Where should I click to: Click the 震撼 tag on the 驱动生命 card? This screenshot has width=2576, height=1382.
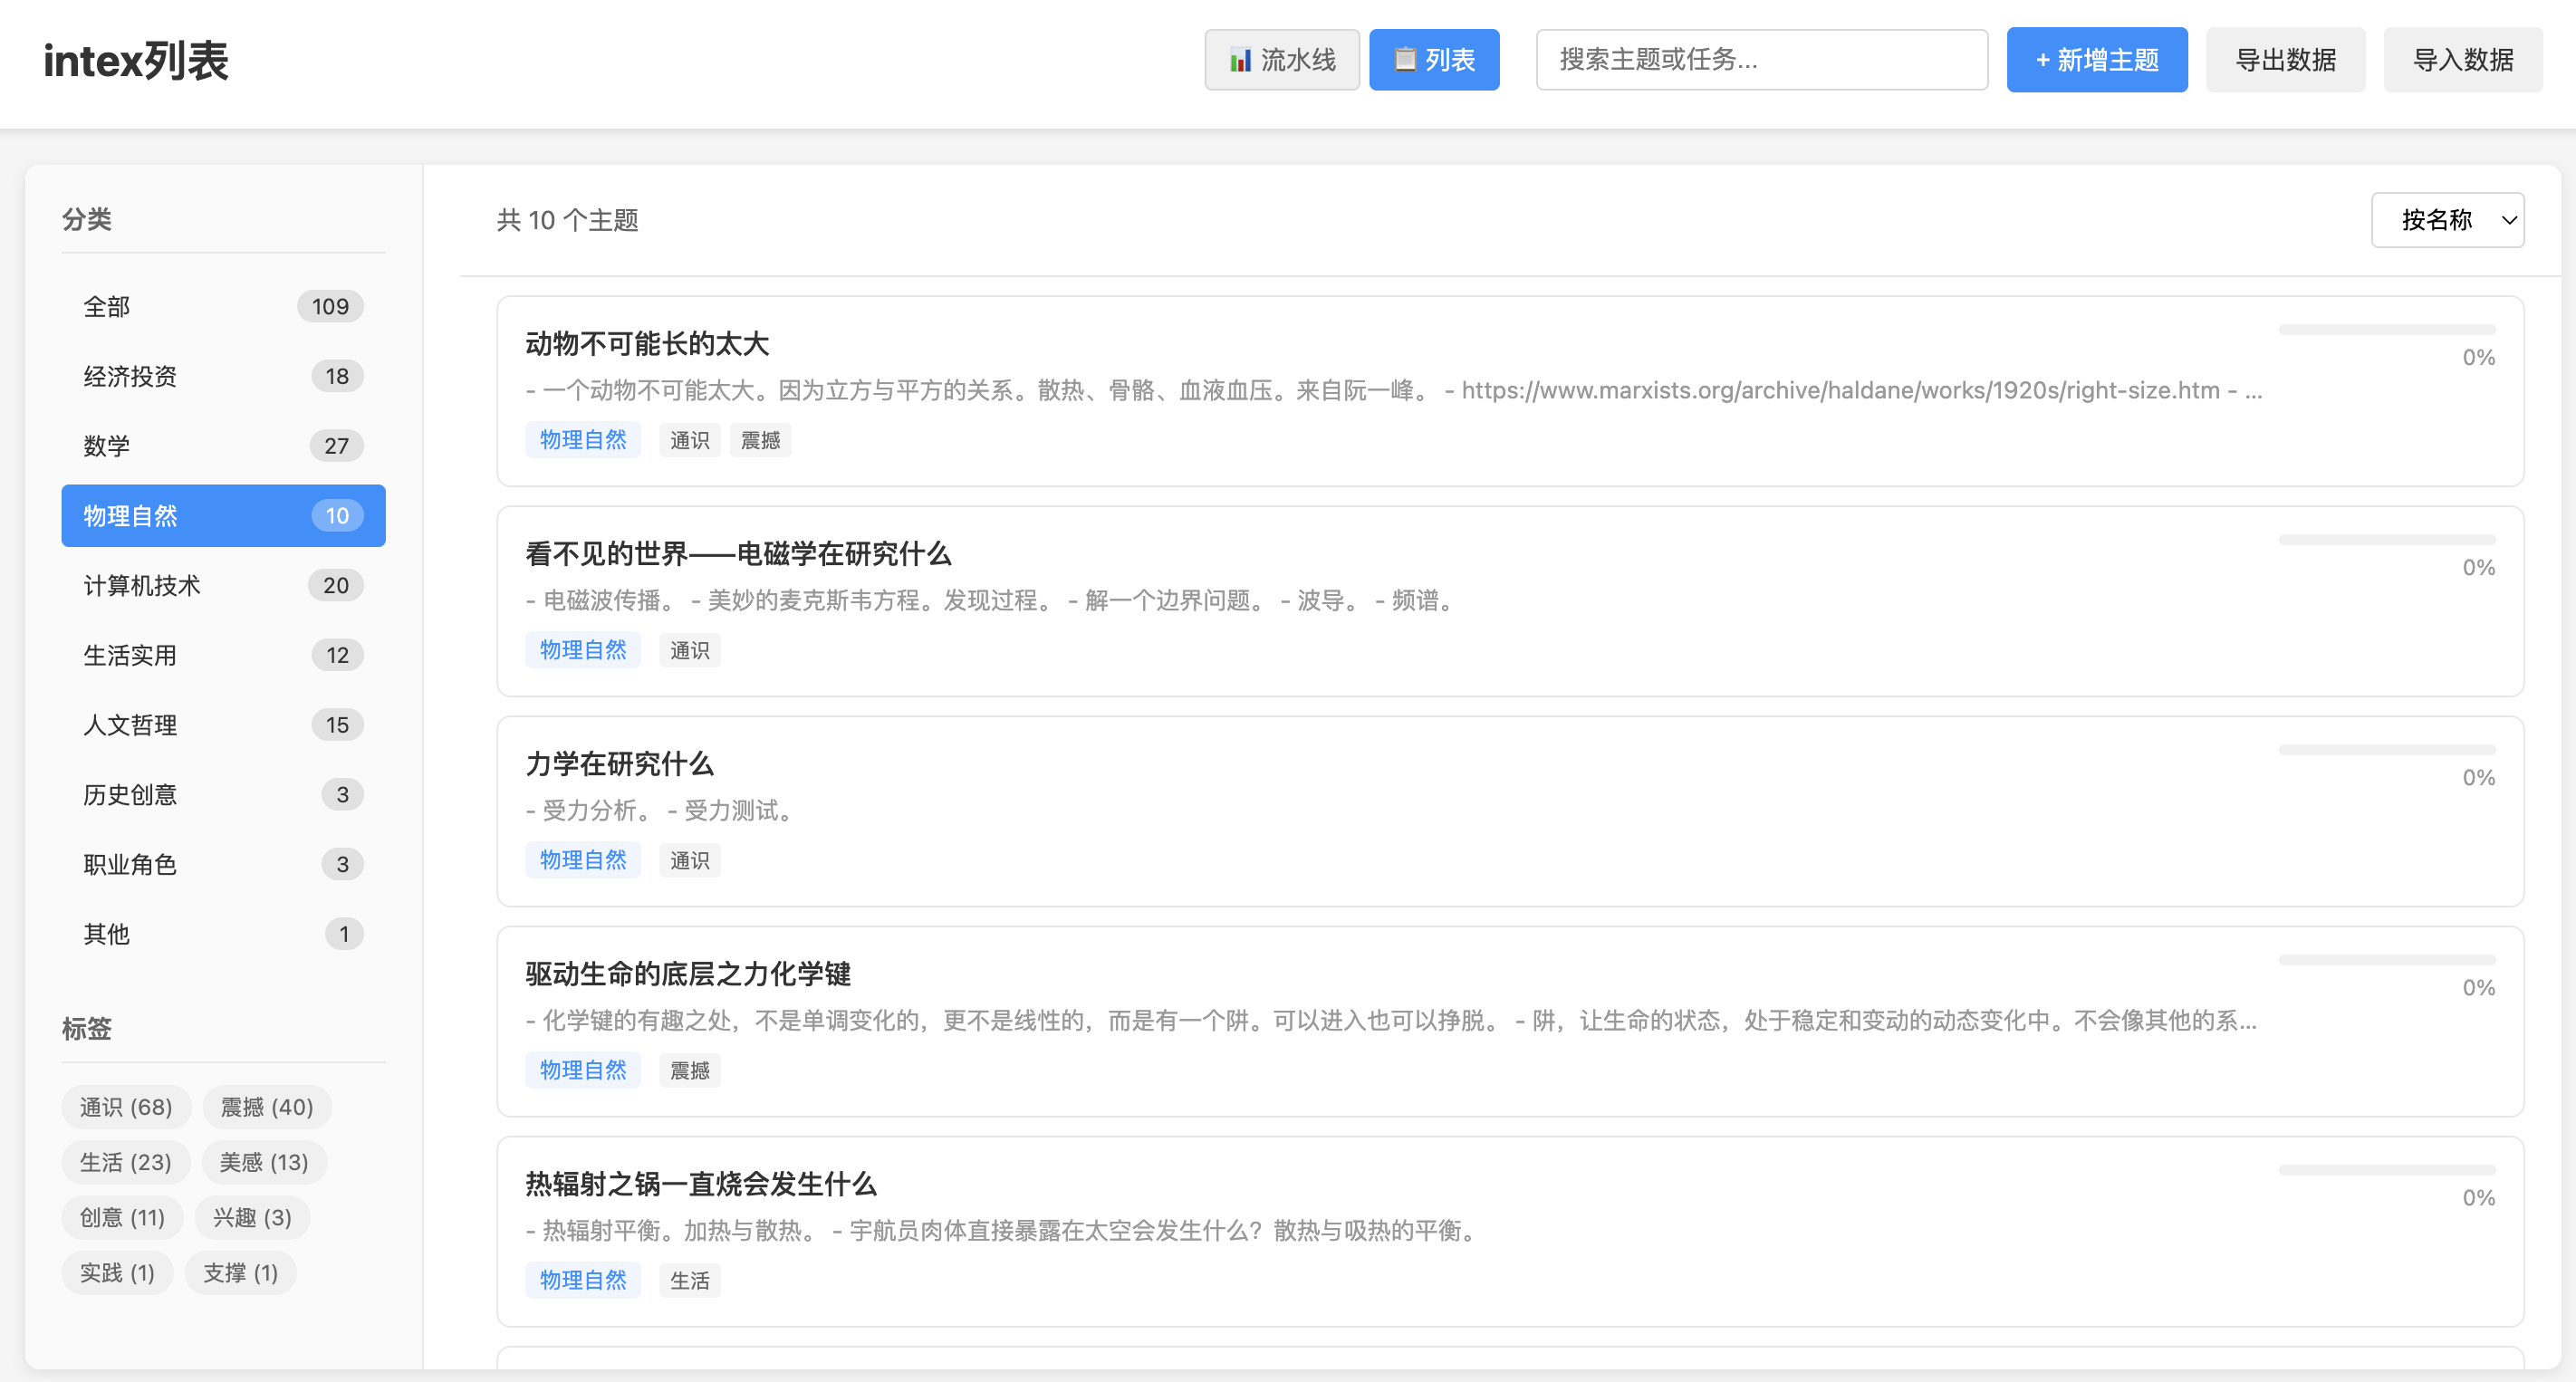pyautogui.click(x=689, y=1070)
